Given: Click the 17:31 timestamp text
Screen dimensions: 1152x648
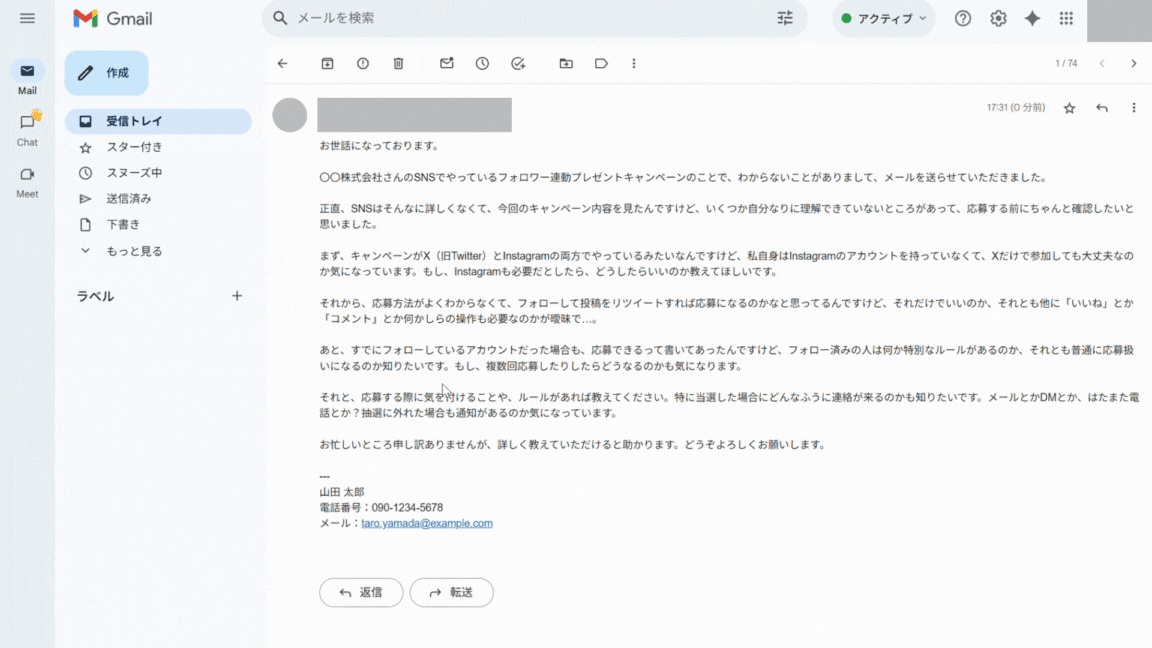Looking at the screenshot, I should tap(1015, 107).
